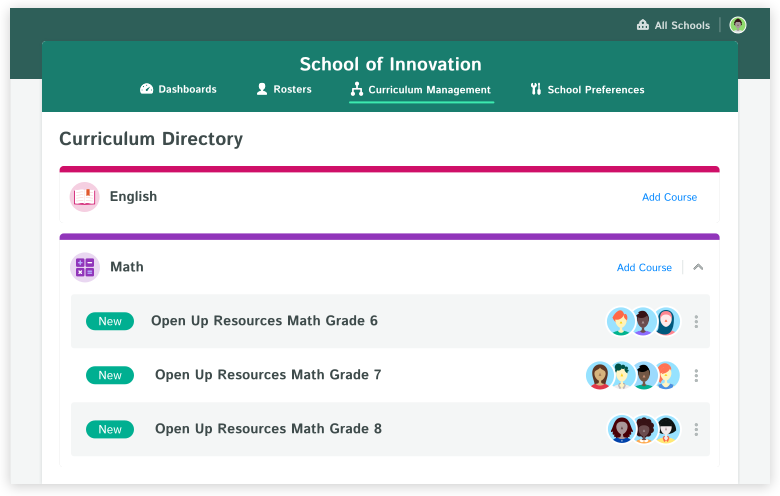Open the All Schools selector
The image size is (780, 496).
click(673, 25)
